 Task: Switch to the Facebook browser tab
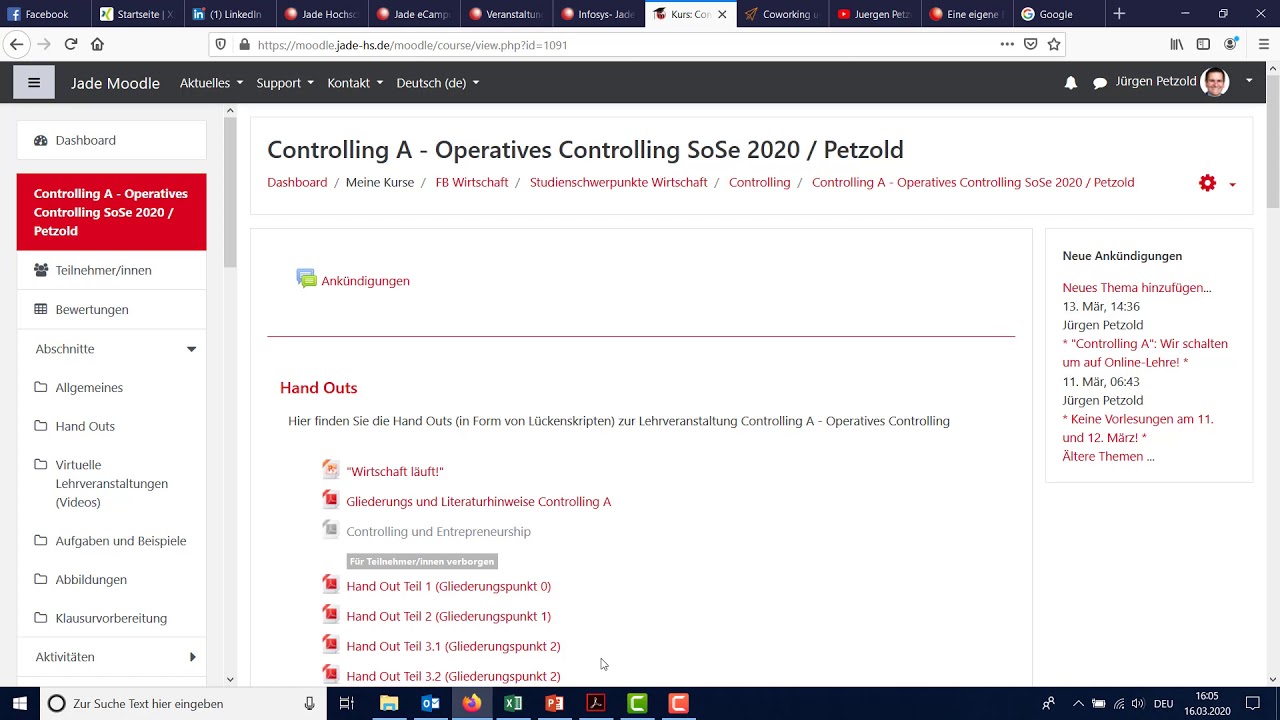click(46, 14)
